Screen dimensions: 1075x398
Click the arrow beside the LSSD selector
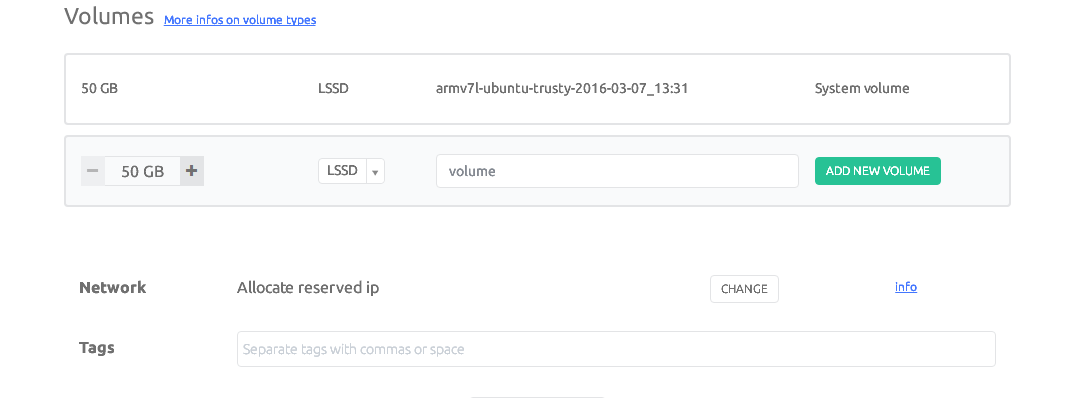coord(376,171)
